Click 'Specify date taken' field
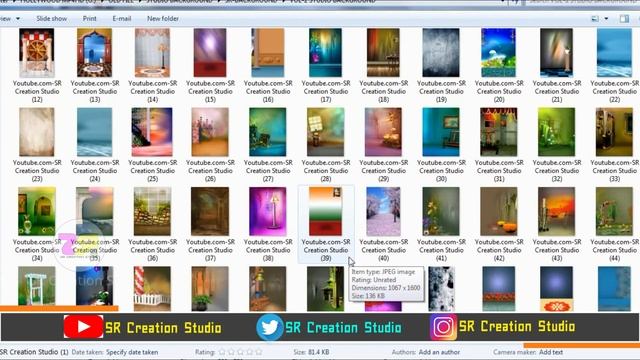Viewport: 640px width, 360px height. point(132,352)
